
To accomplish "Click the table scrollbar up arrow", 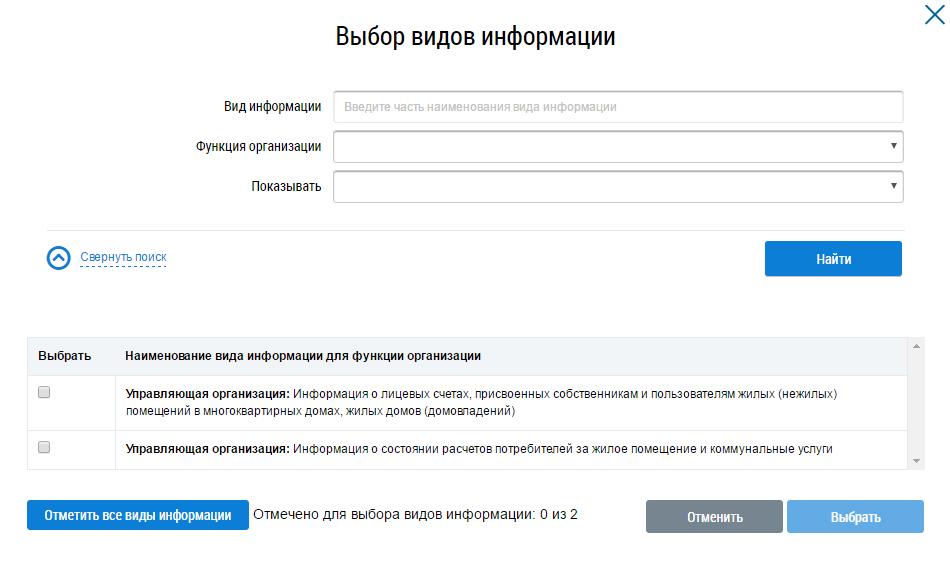I will [917, 346].
